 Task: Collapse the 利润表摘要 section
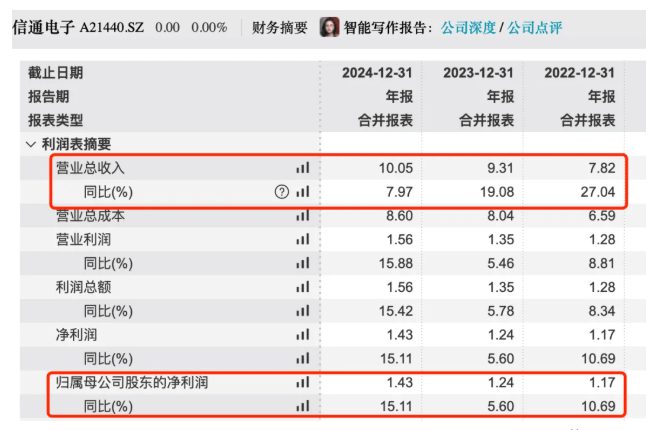[31, 144]
